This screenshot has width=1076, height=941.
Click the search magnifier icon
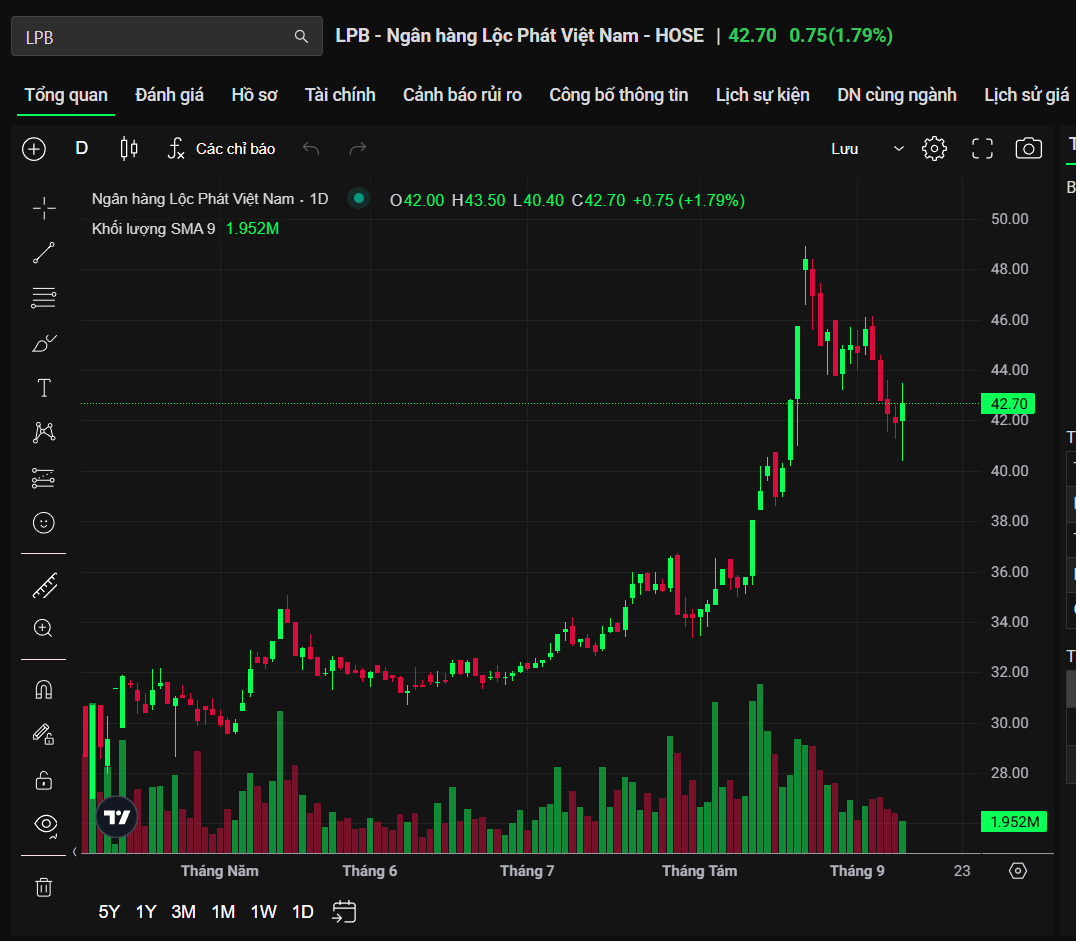tap(301, 36)
